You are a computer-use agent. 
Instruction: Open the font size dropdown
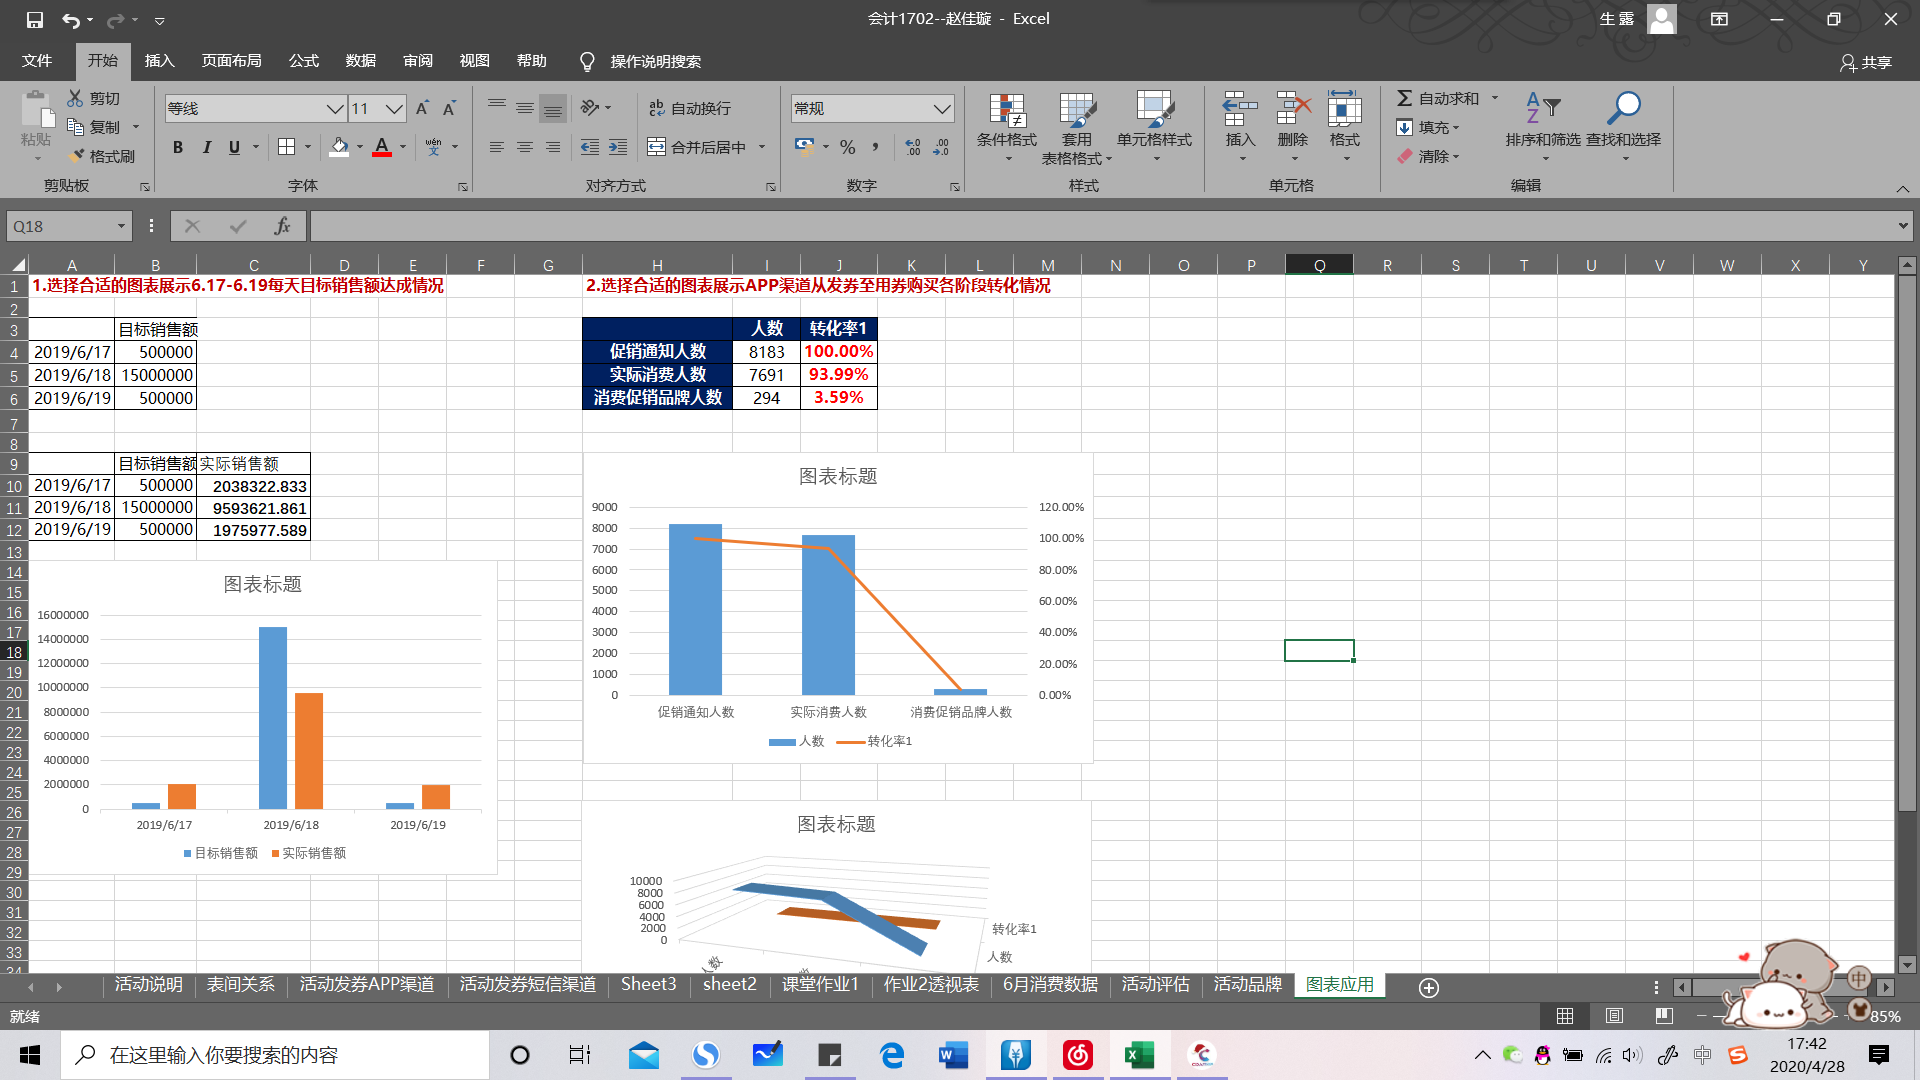(x=394, y=108)
